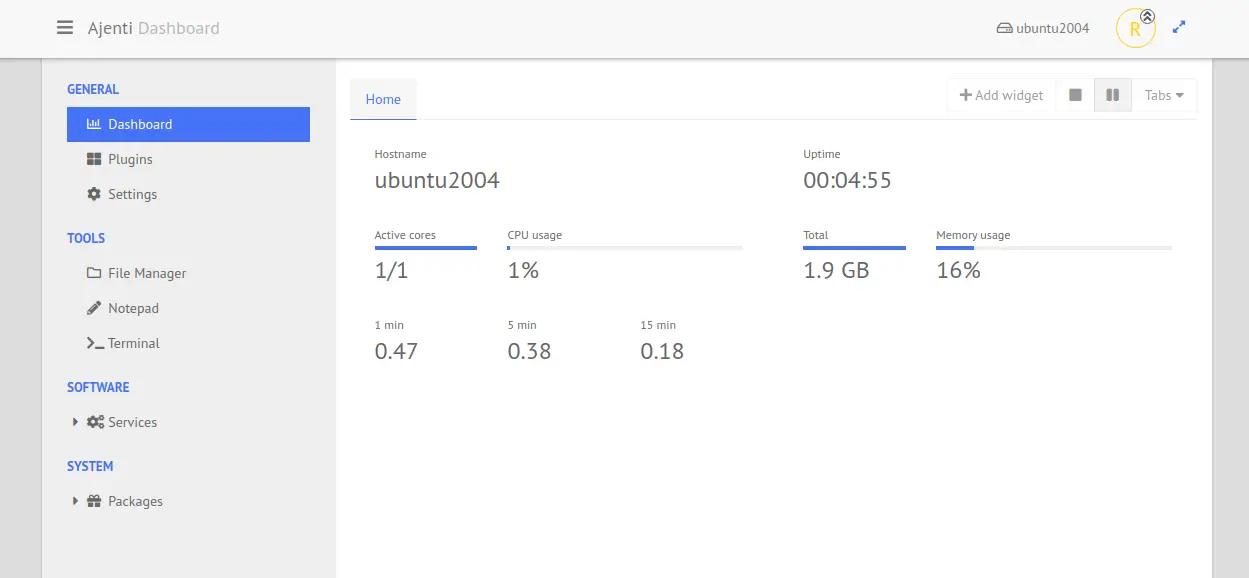Viewport: 1249px width, 578px height.
Task: Open the user avatar R icon
Action: 1135,28
